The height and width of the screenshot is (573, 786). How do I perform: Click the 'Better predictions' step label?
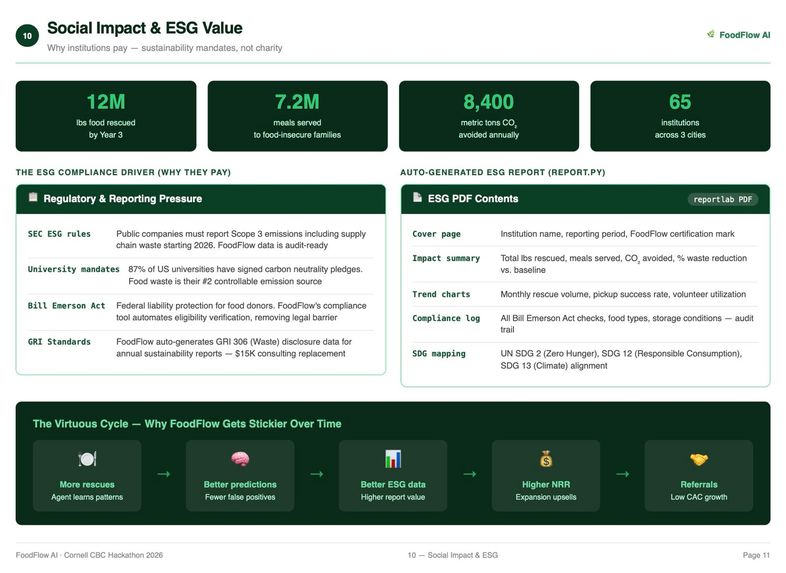(240, 484)
